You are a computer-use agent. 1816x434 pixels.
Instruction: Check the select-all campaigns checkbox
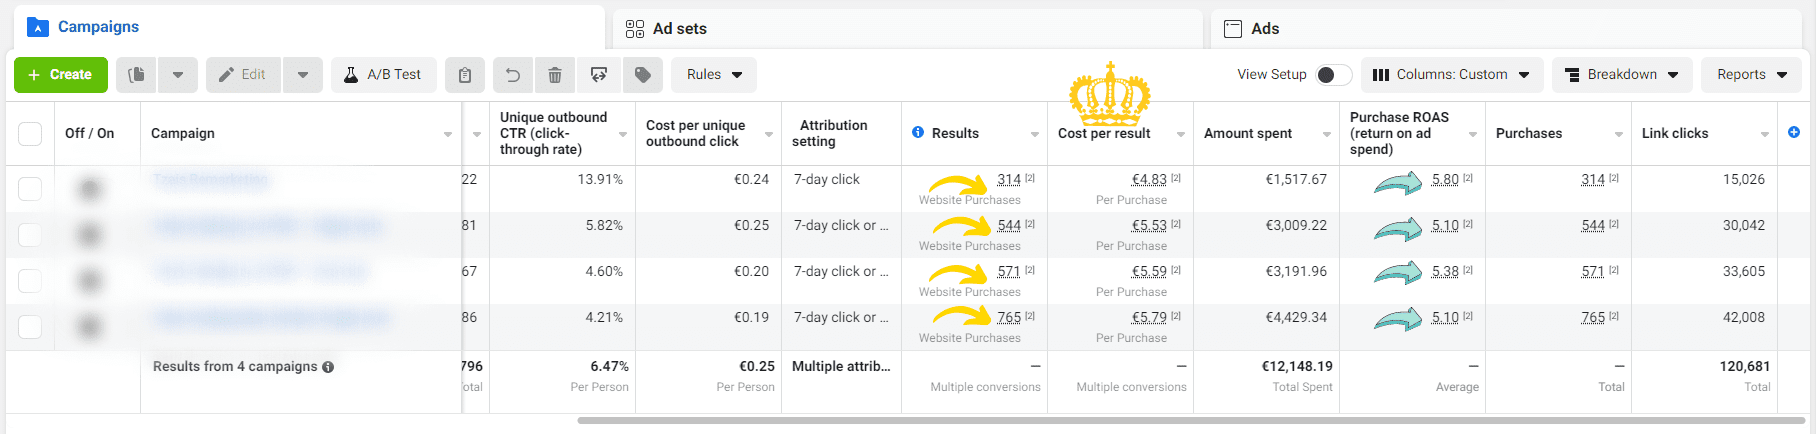click(x=30, y=133)
